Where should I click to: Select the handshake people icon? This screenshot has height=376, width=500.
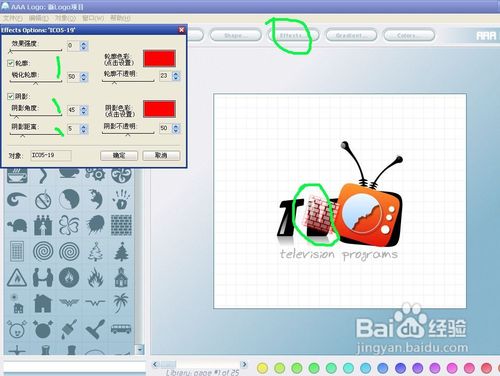pyautogui.click(x=43, y=277)
